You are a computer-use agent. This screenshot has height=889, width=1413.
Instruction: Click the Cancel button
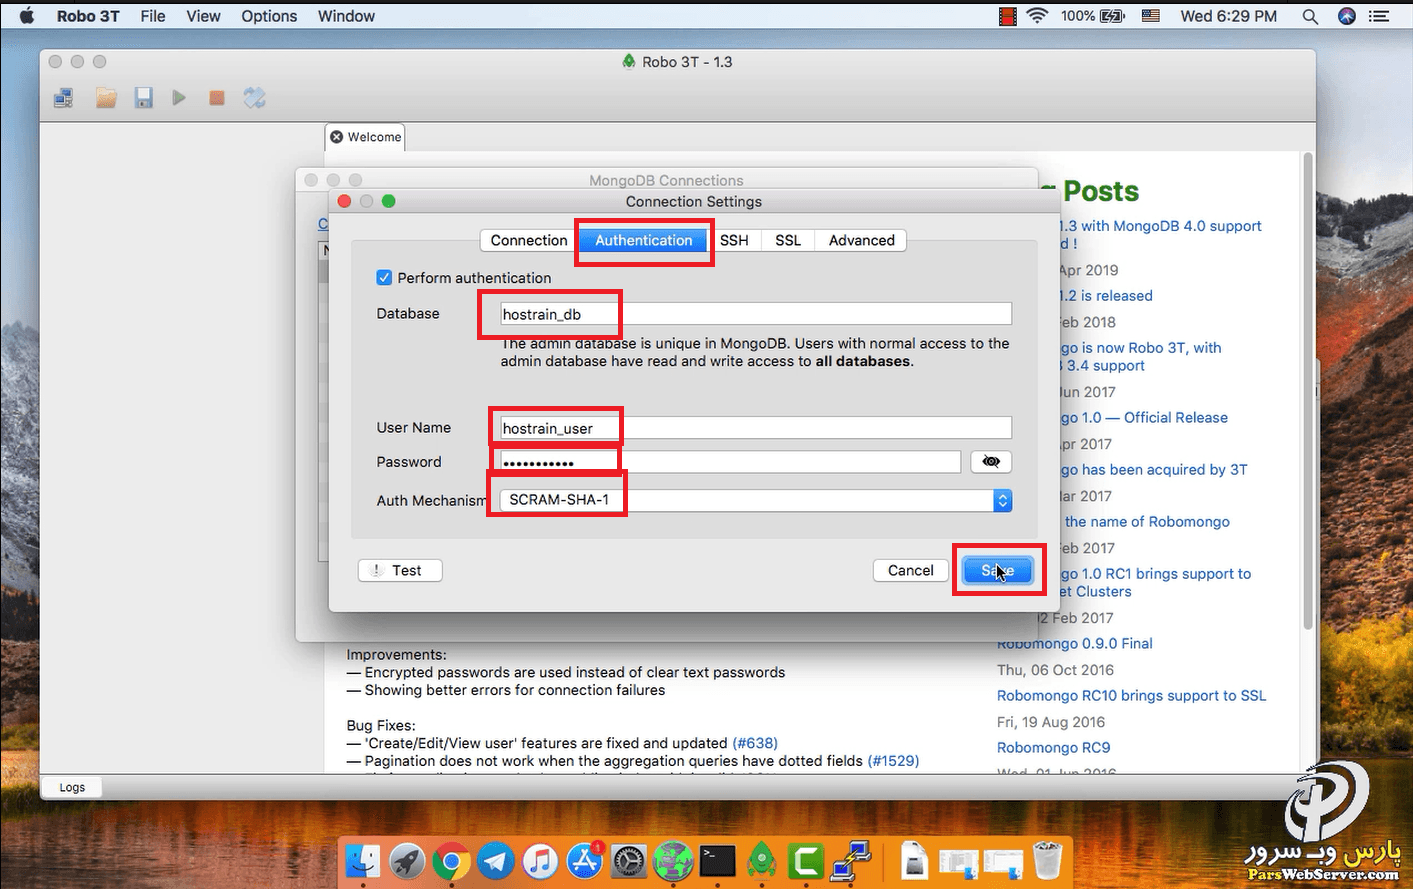[x=910, y=570]
